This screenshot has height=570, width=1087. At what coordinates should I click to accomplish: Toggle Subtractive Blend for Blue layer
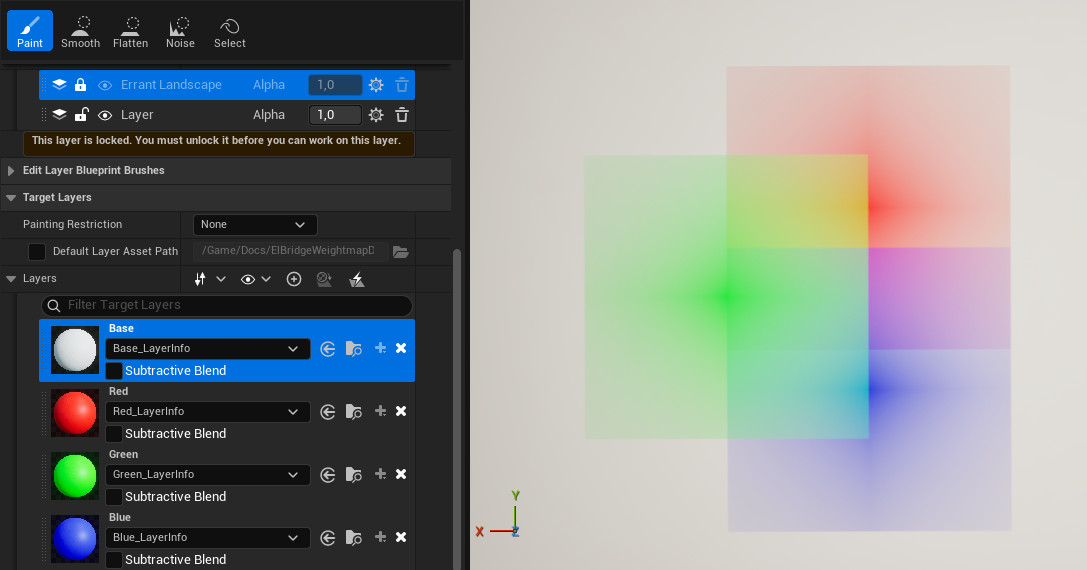(114, 560)
